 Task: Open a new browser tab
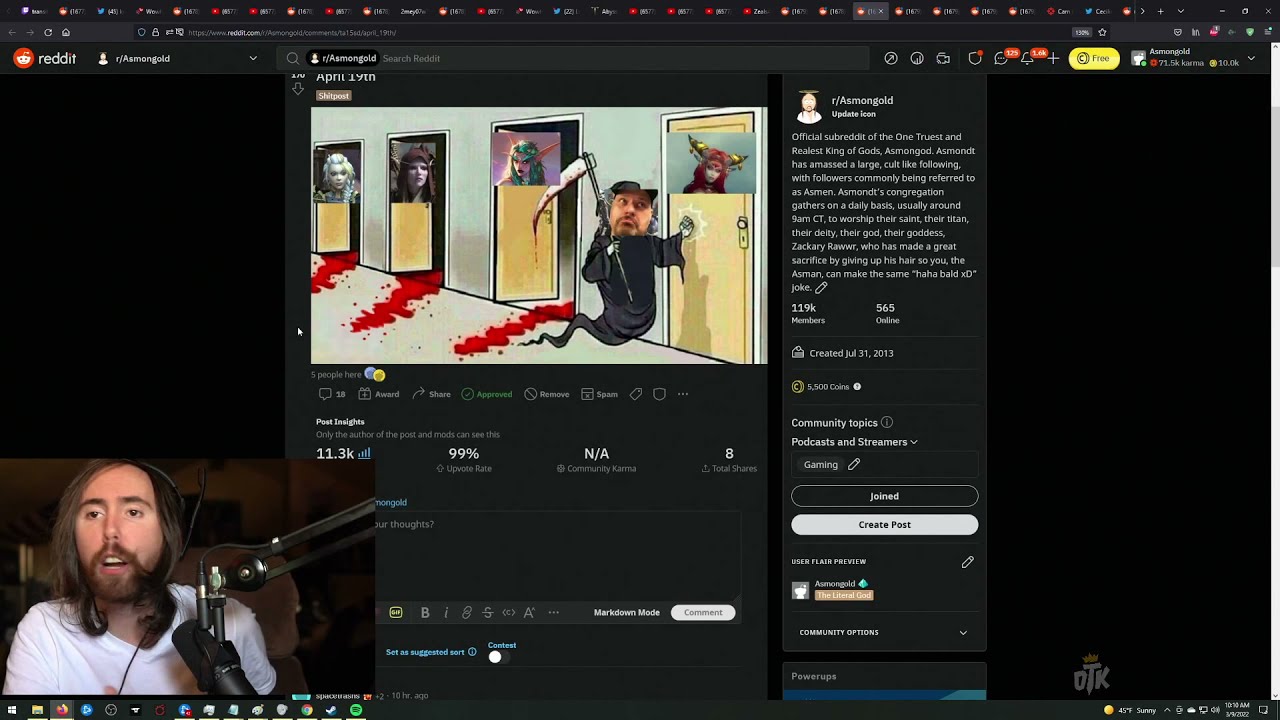click(x=1160, y=11)
